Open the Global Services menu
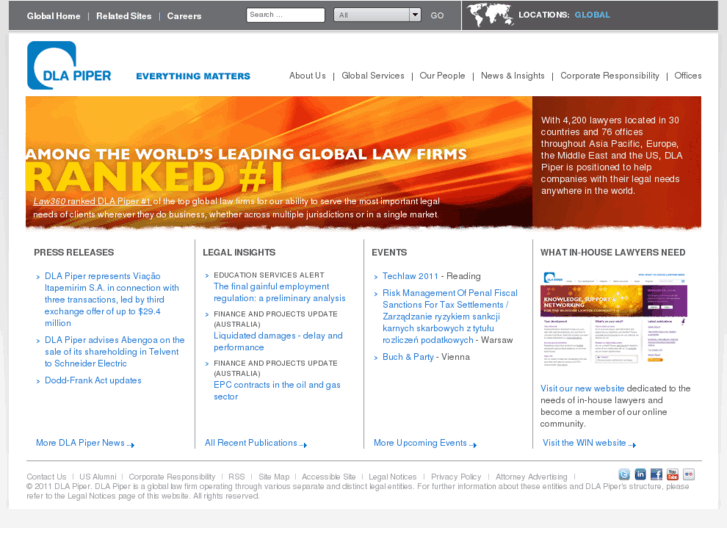The height and width of the screenshot is (545, 727). point(373,76)
